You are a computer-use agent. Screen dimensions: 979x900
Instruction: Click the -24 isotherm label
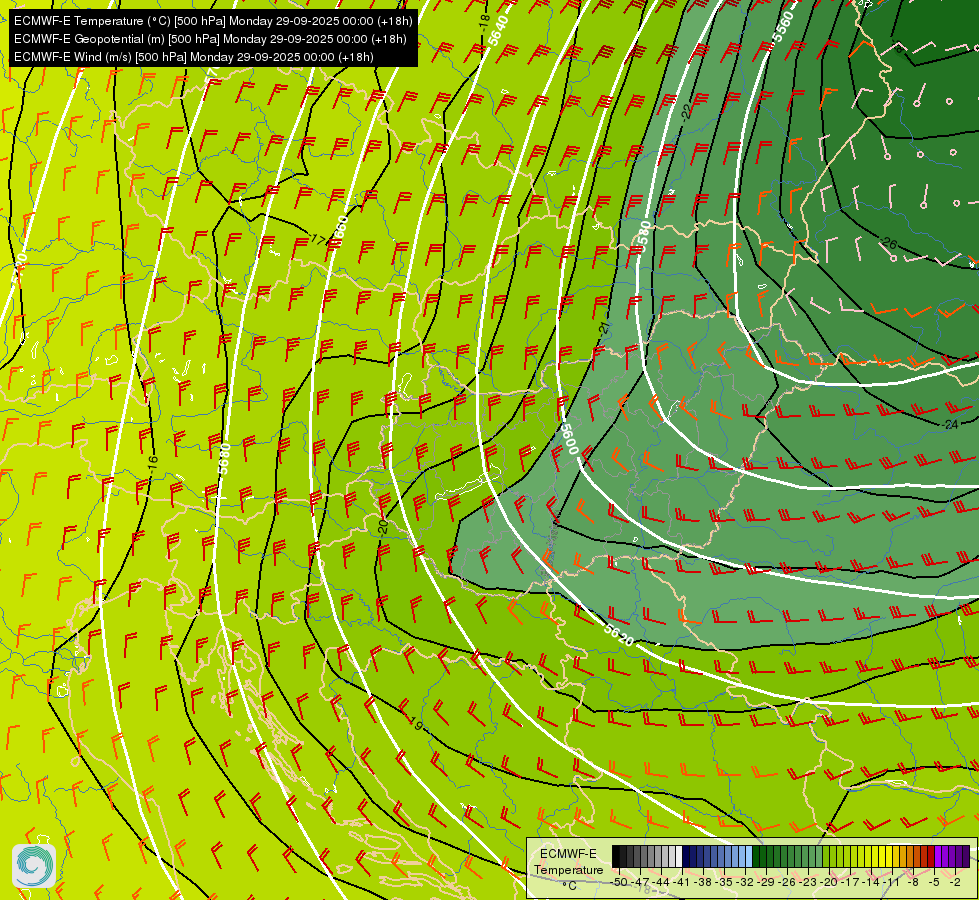coord(950,425)
